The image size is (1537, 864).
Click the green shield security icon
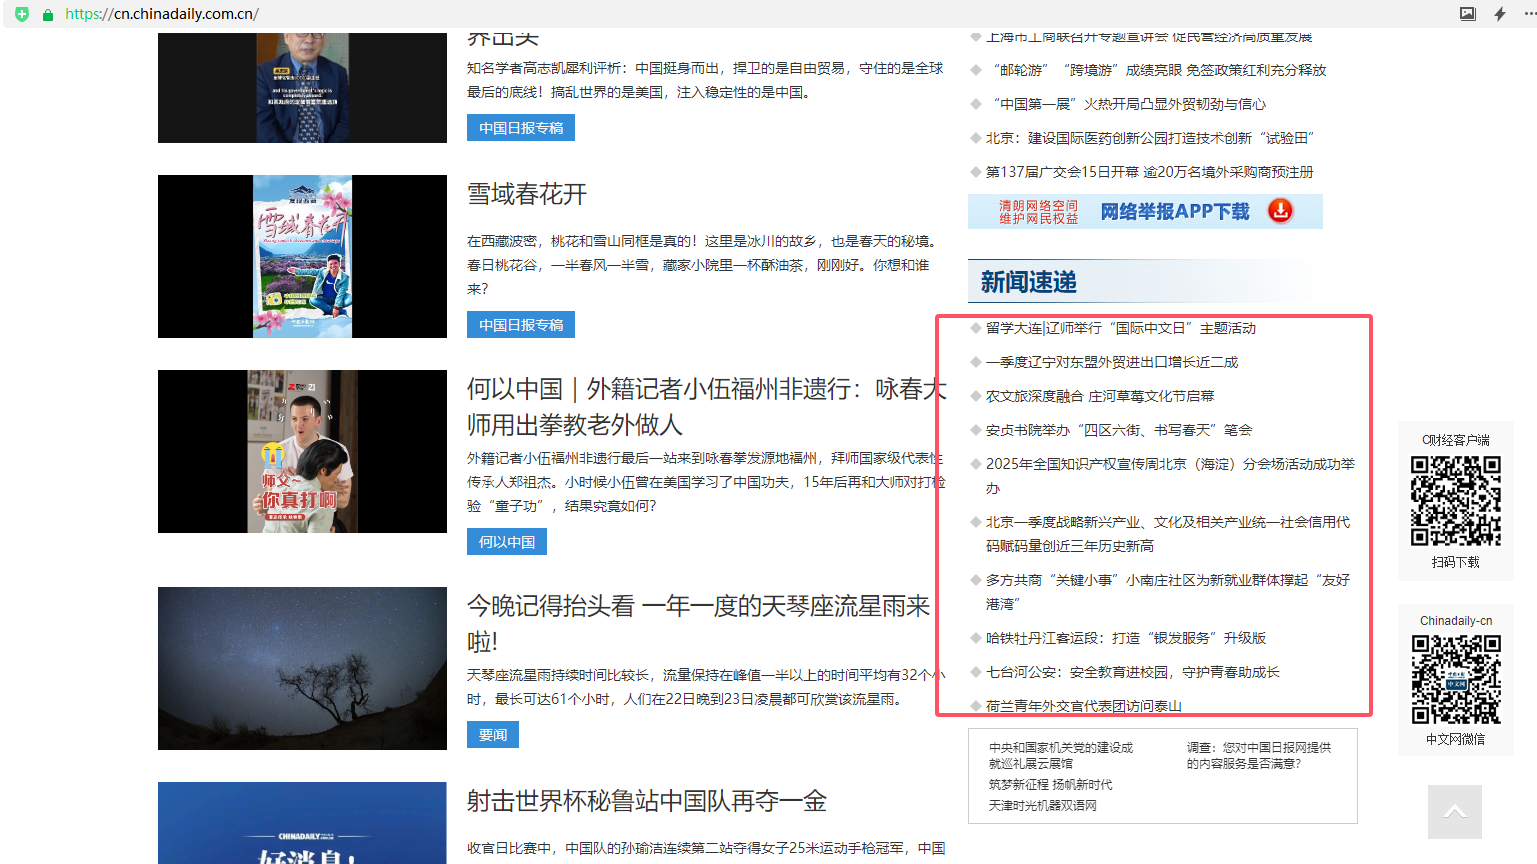22,14
